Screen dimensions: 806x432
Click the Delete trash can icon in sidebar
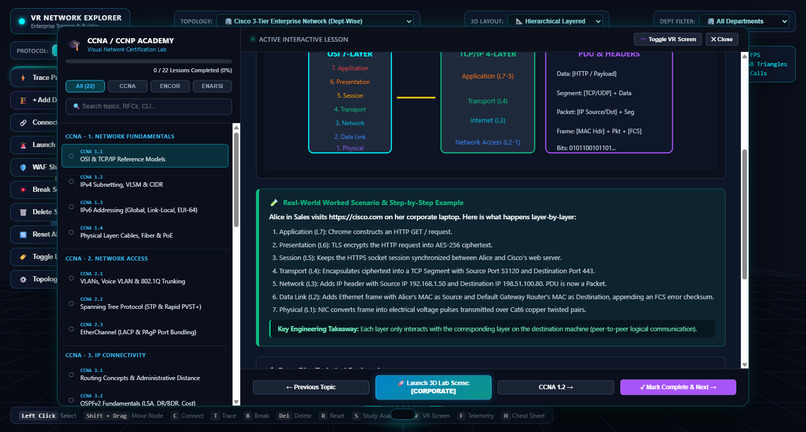(23, 212)
